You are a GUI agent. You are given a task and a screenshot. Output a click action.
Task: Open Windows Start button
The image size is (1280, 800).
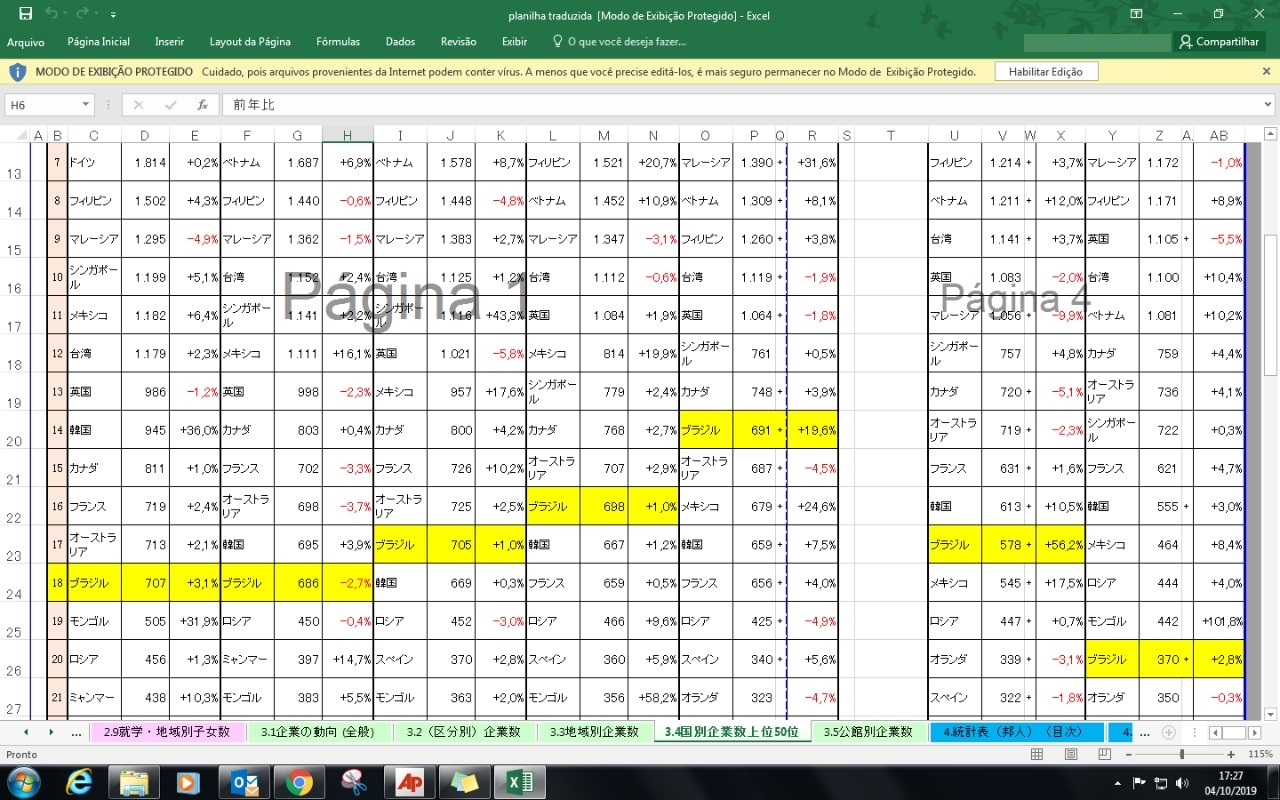click(22, 781)
